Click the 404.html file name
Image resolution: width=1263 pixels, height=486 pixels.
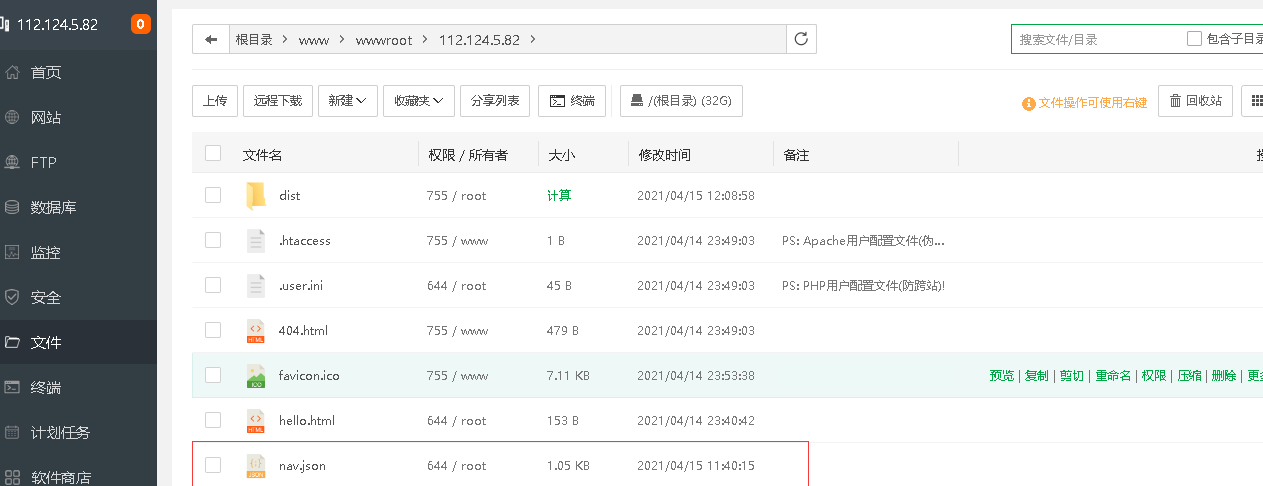click(303, 331)
